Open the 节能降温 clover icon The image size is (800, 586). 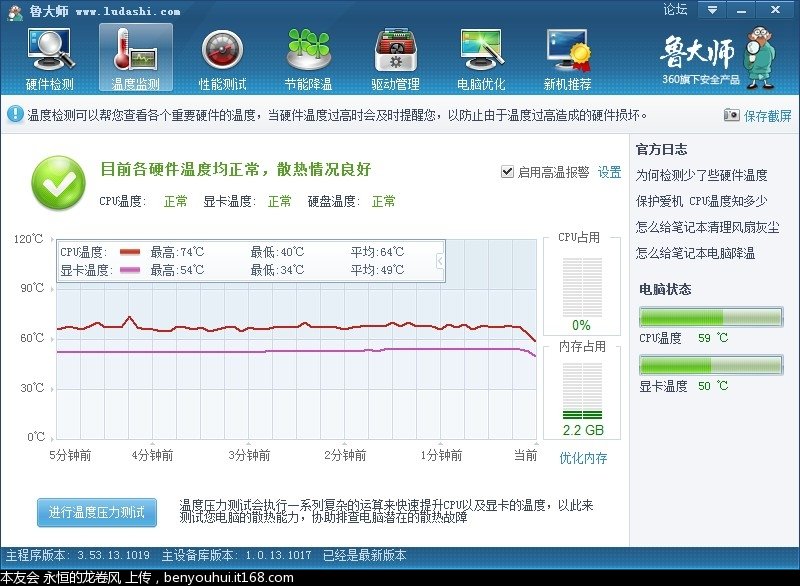[x=309, y=58]
